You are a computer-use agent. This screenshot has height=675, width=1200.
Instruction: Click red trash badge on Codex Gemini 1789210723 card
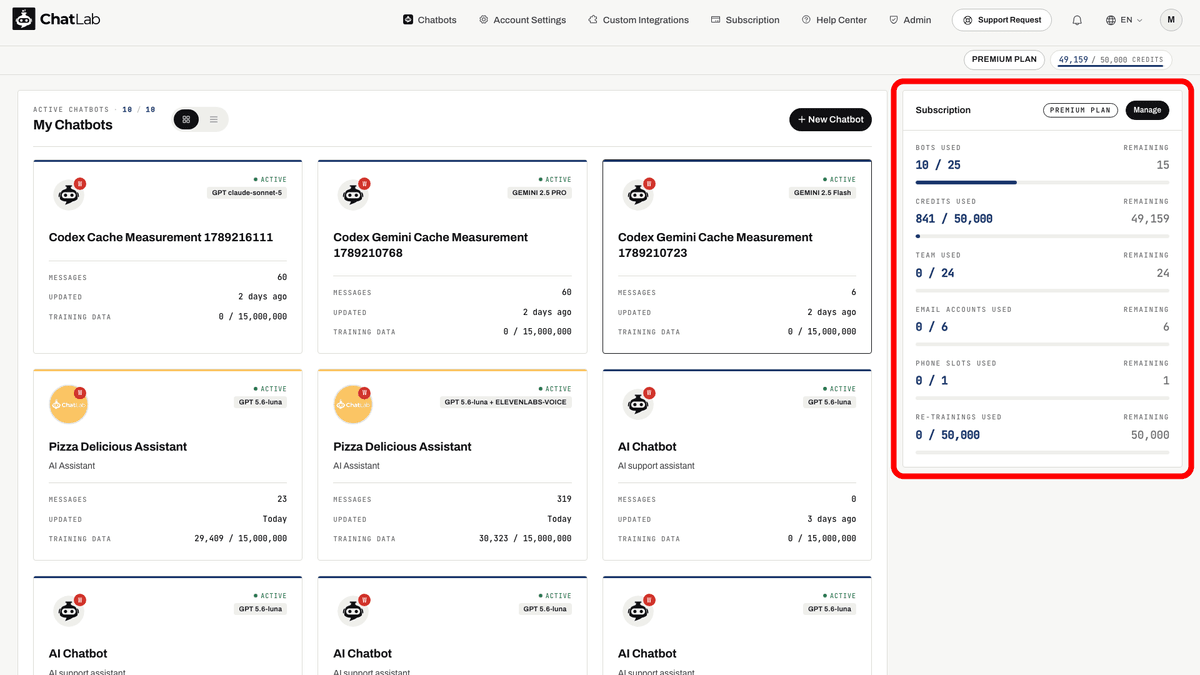pyautogui.click(x=649, y=183)
